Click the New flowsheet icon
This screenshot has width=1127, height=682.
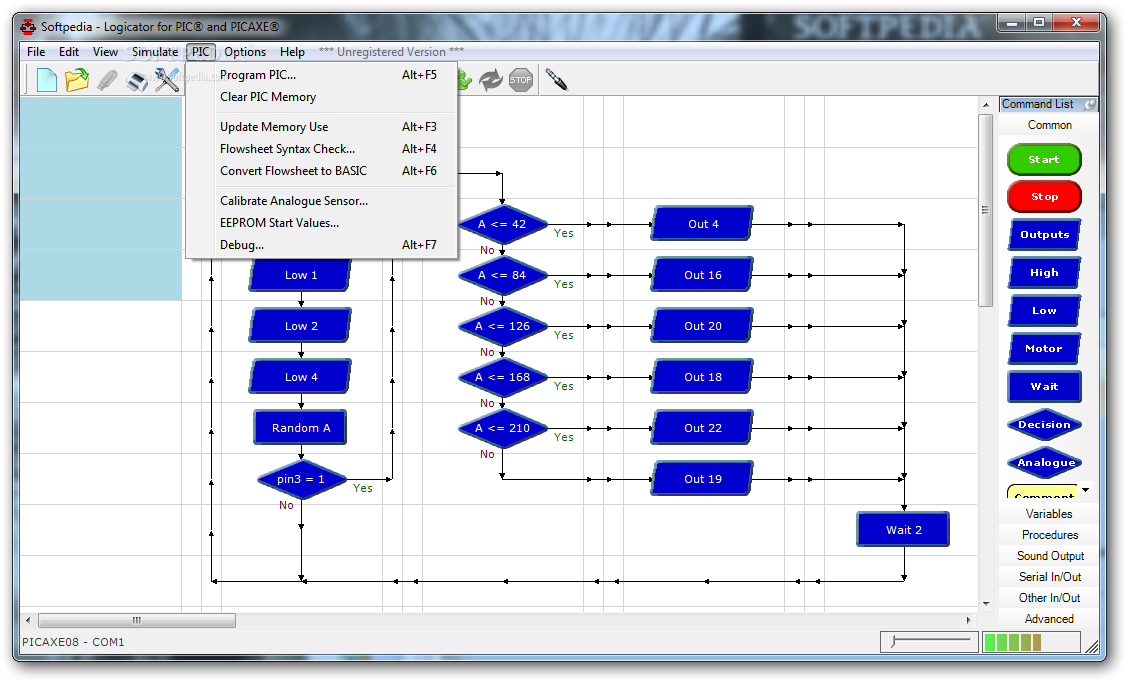[x=47, y=80]
